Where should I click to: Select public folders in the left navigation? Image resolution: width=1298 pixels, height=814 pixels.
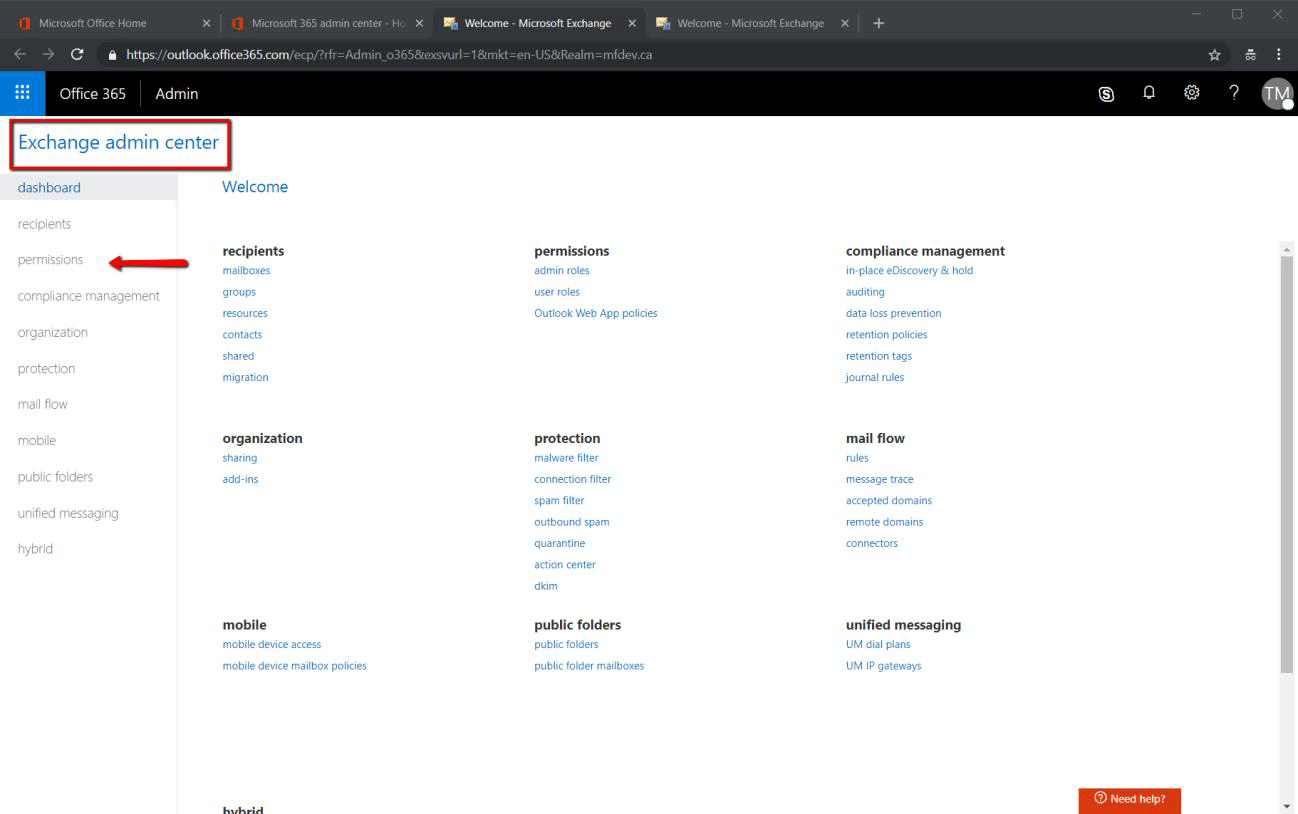pyautogui.click(x=55, y=477)
